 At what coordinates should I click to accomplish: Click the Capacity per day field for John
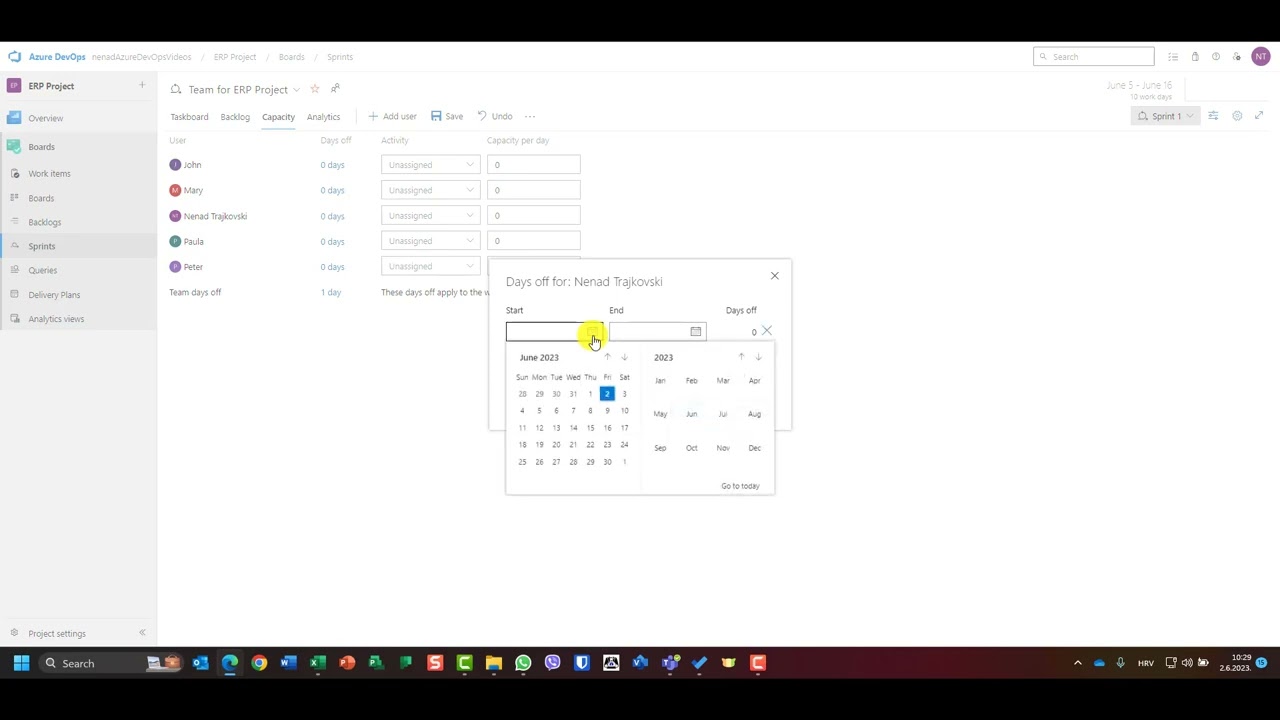click(533, 165)
